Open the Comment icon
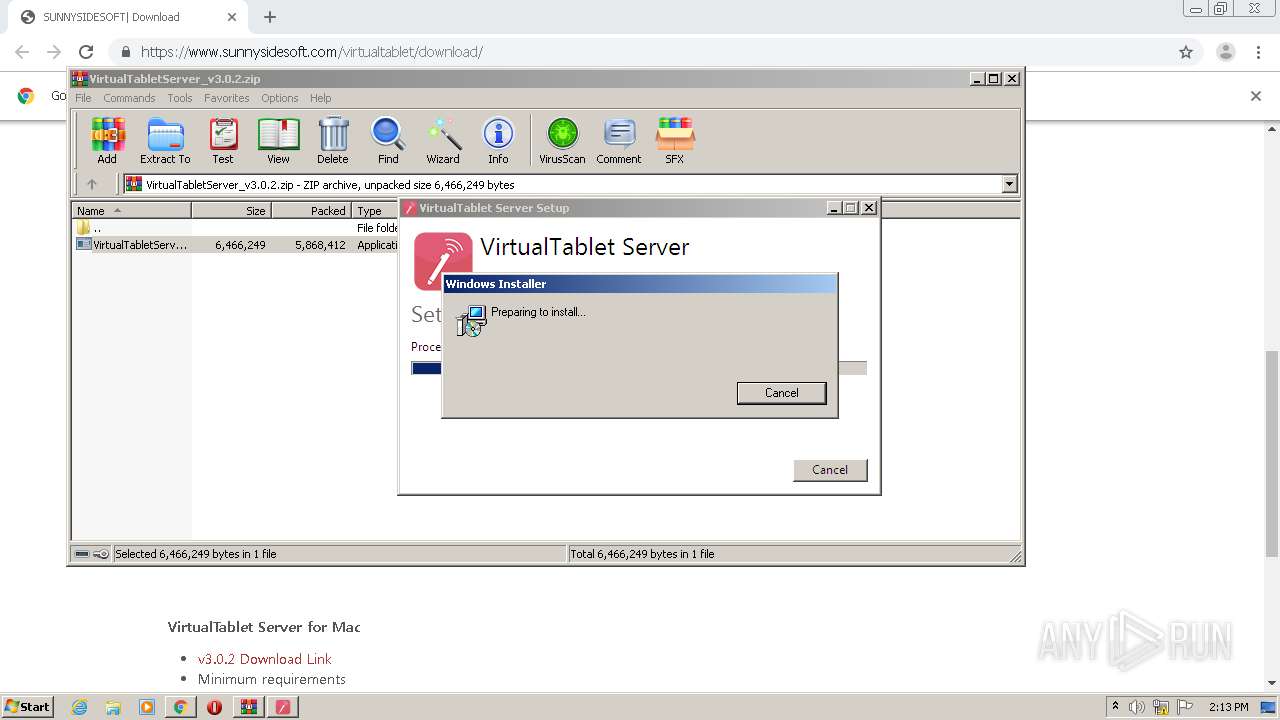Screen dimensions: 1280x720 [x=619, y=140]
